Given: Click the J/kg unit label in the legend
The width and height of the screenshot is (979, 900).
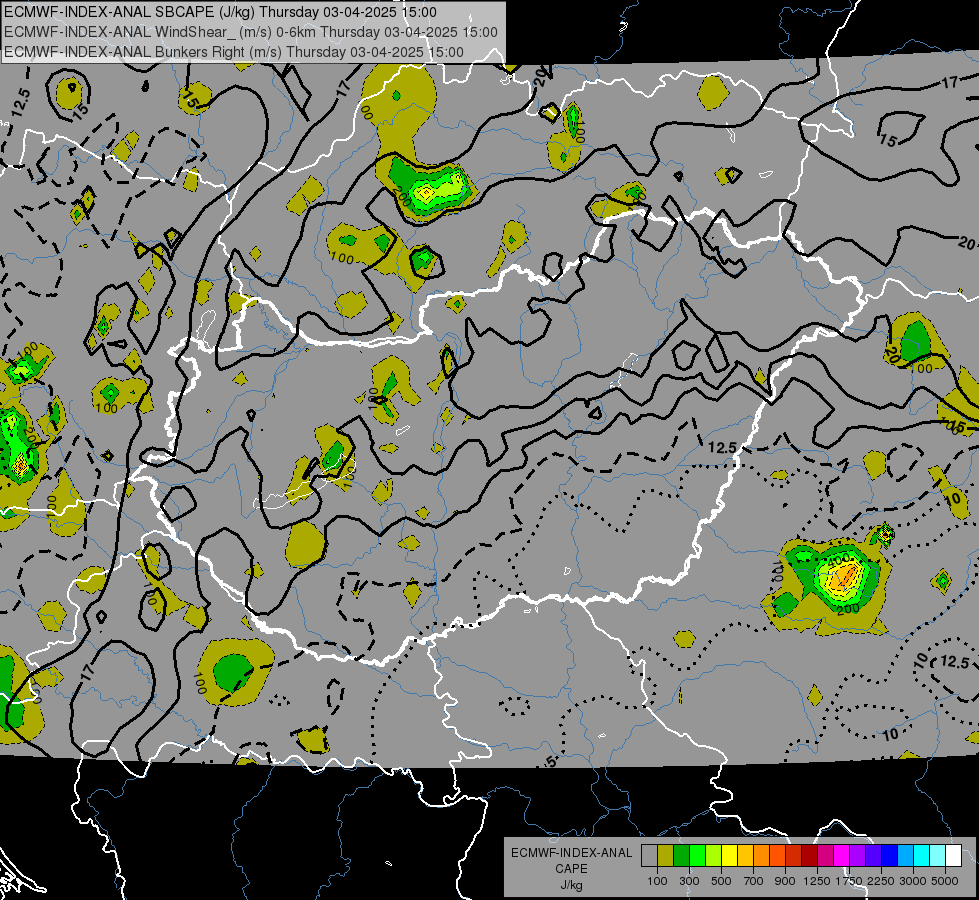Looking at the screenshot, I should [571, 885].
